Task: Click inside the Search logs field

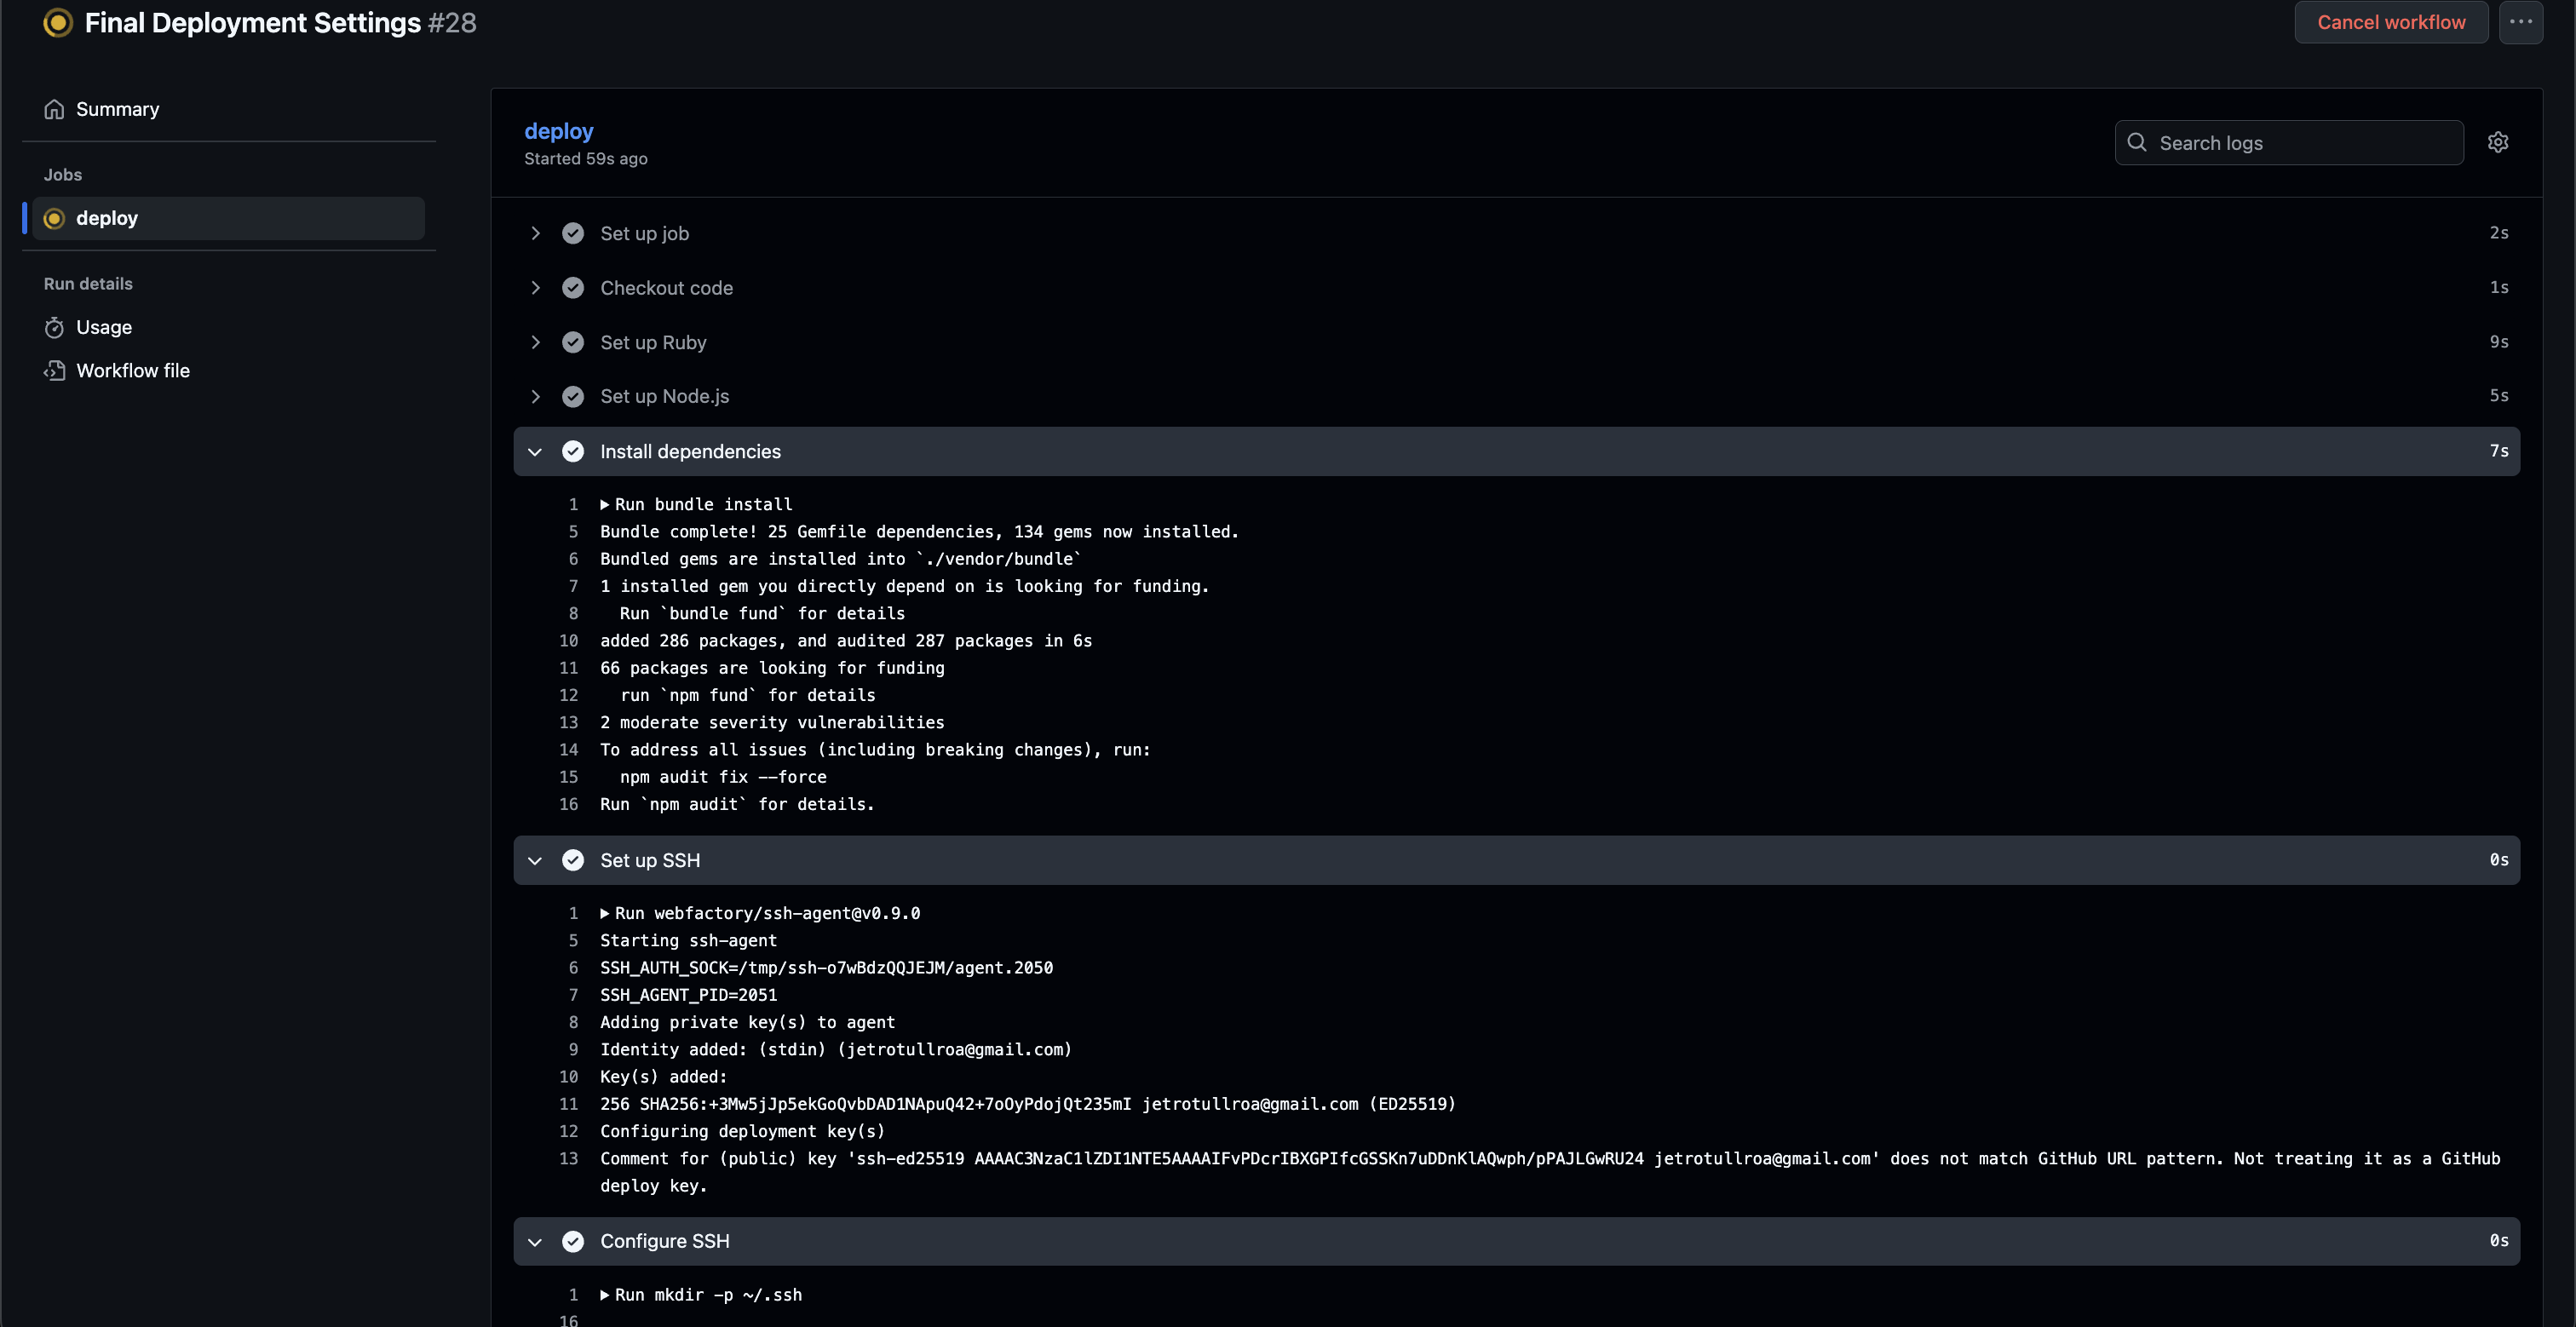Action: 2290,142
